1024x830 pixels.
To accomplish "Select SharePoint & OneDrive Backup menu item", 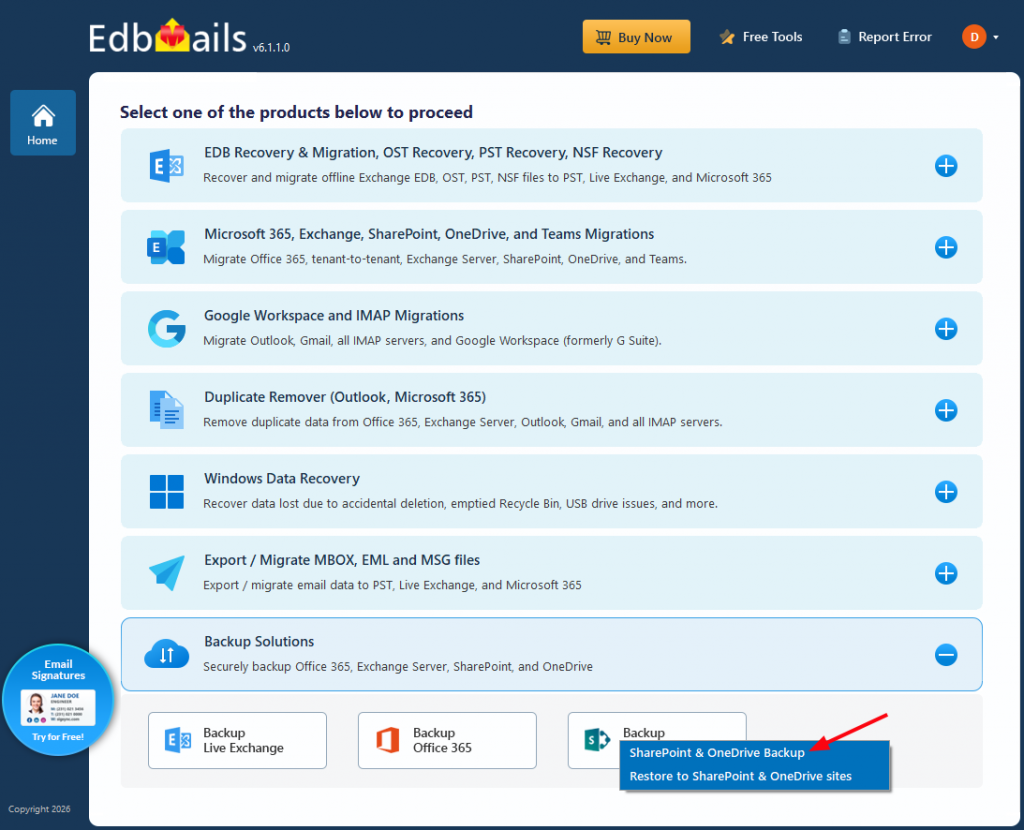I will (x=716, y=753).
